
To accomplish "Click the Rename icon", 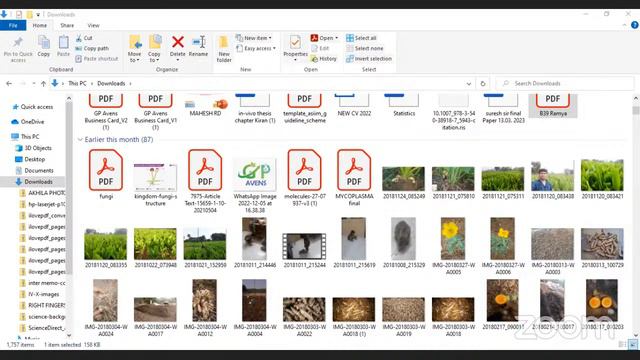I will (x=198, y=42).
